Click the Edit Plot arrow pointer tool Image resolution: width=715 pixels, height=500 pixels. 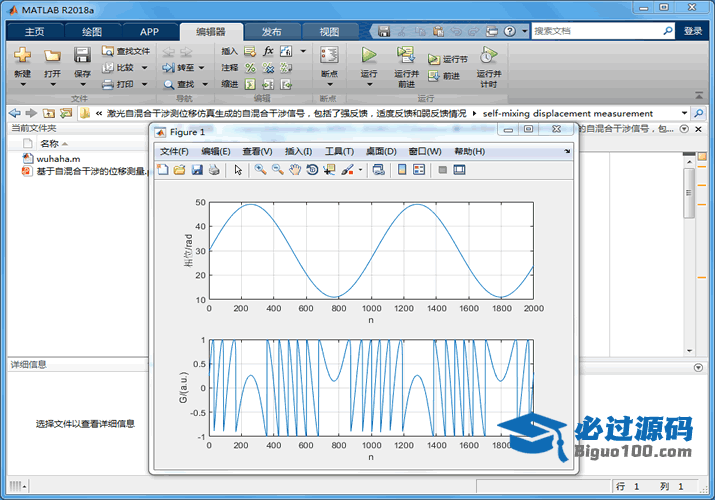point(238,170)
